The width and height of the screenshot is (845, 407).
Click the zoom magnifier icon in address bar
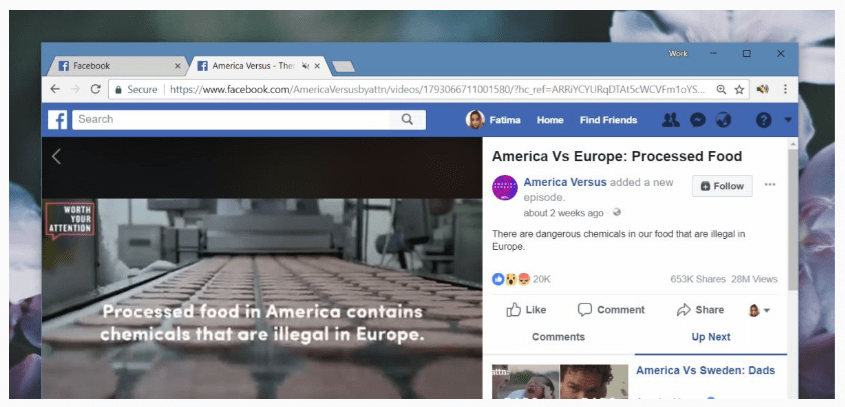point(721,89)
